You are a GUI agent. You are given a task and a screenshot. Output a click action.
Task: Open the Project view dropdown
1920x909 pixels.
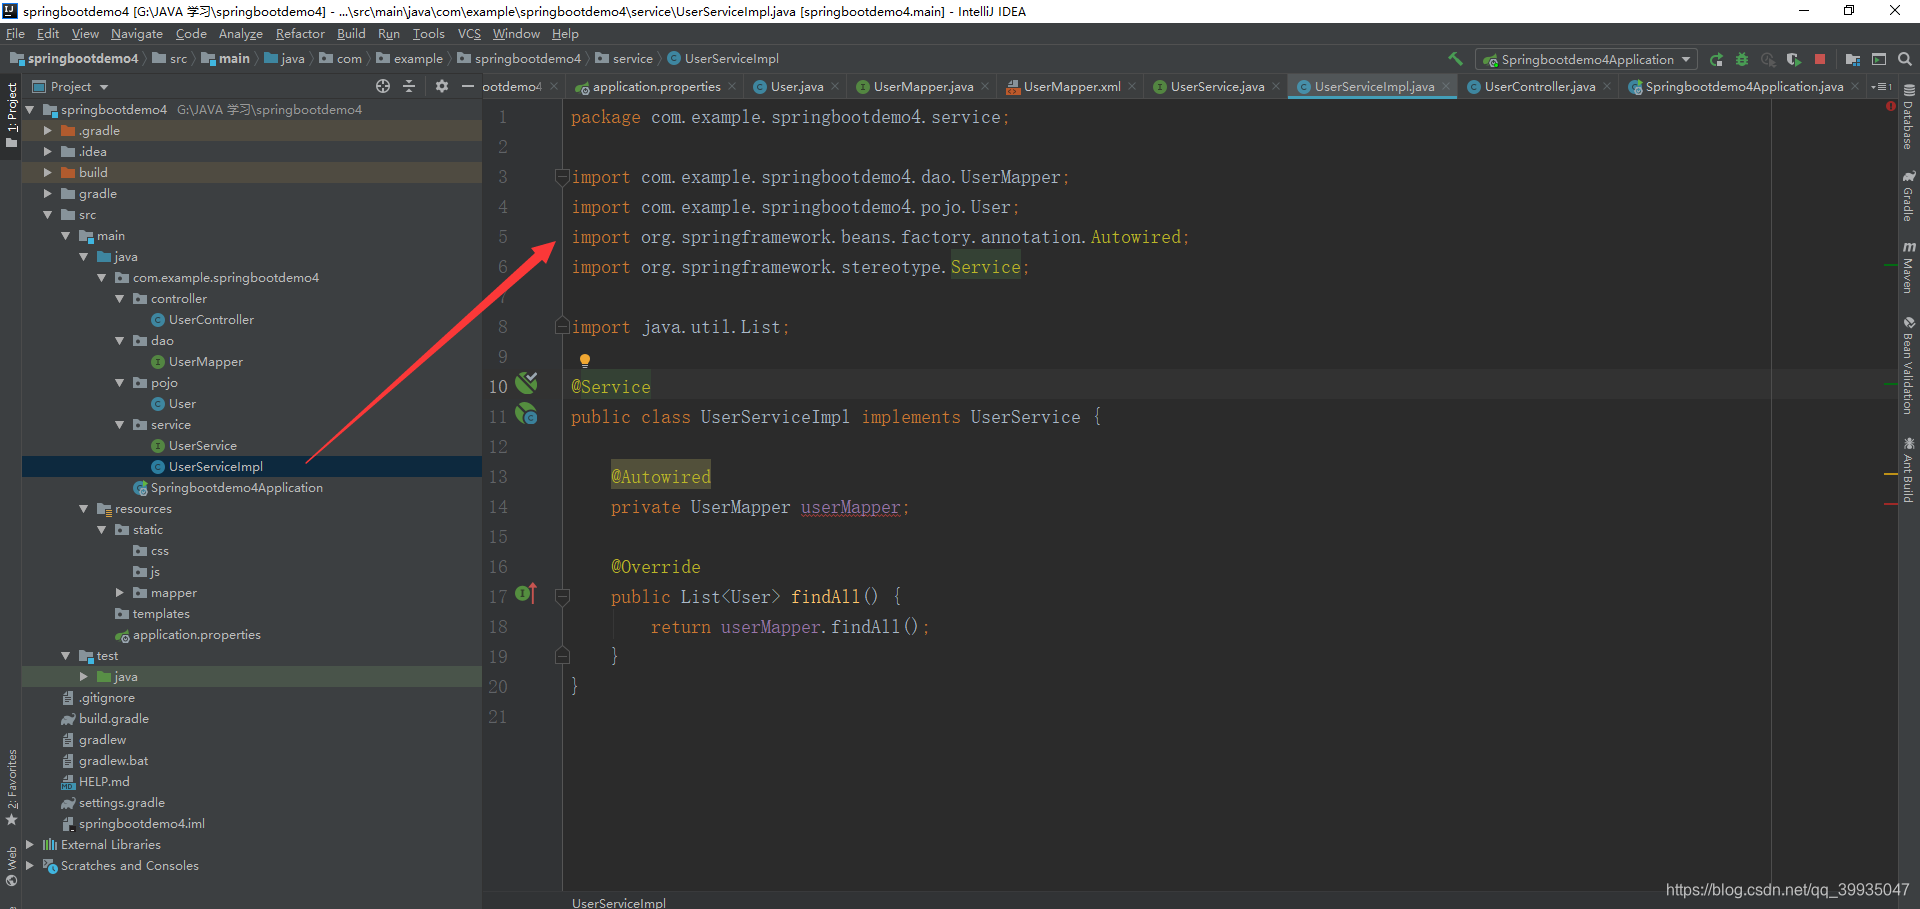pyautogui.click(x=70, y=87)
